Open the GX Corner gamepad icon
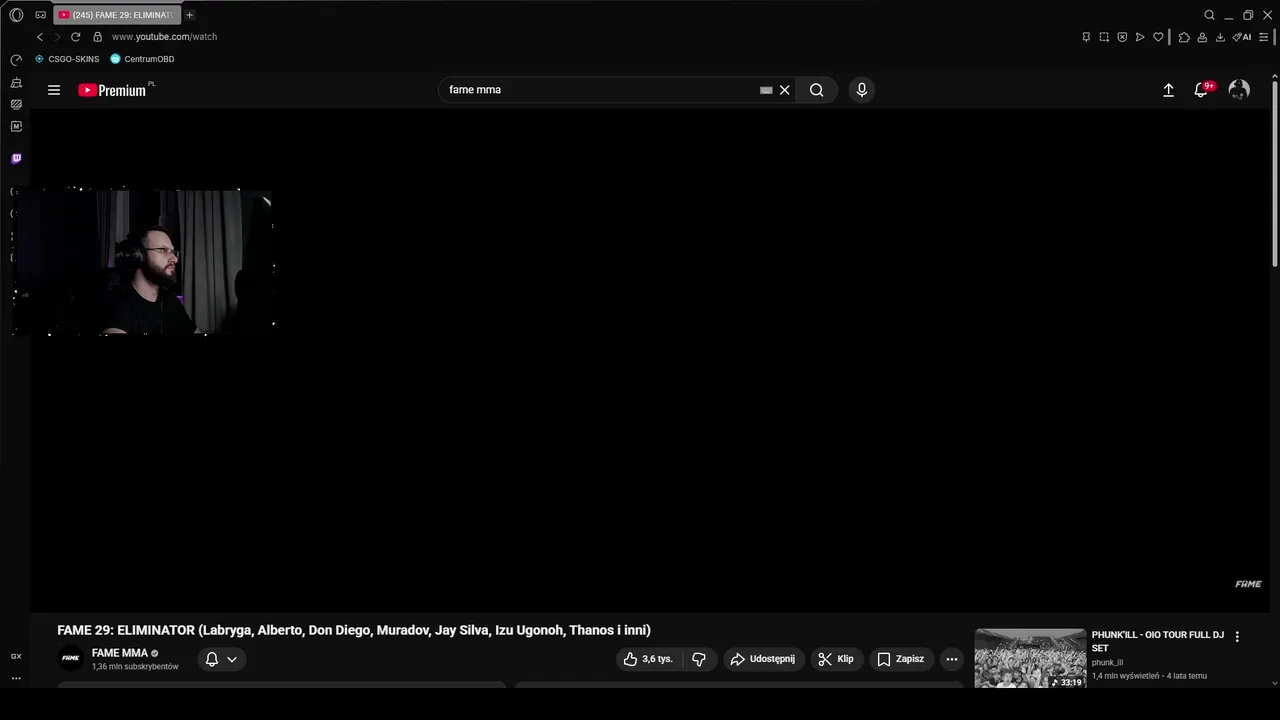This screenshot has height=720, width=1280. pyautogui.click(x=40, y=15)
